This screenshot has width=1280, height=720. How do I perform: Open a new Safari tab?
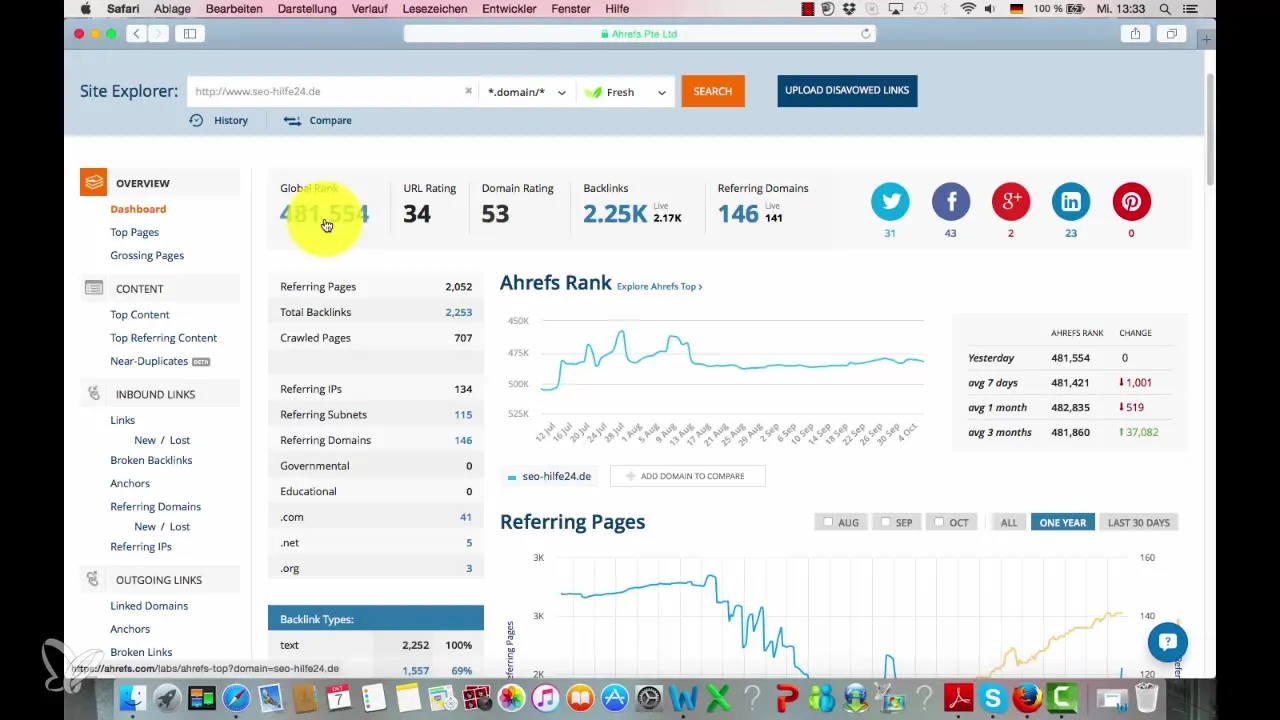tap(1207, 40)
